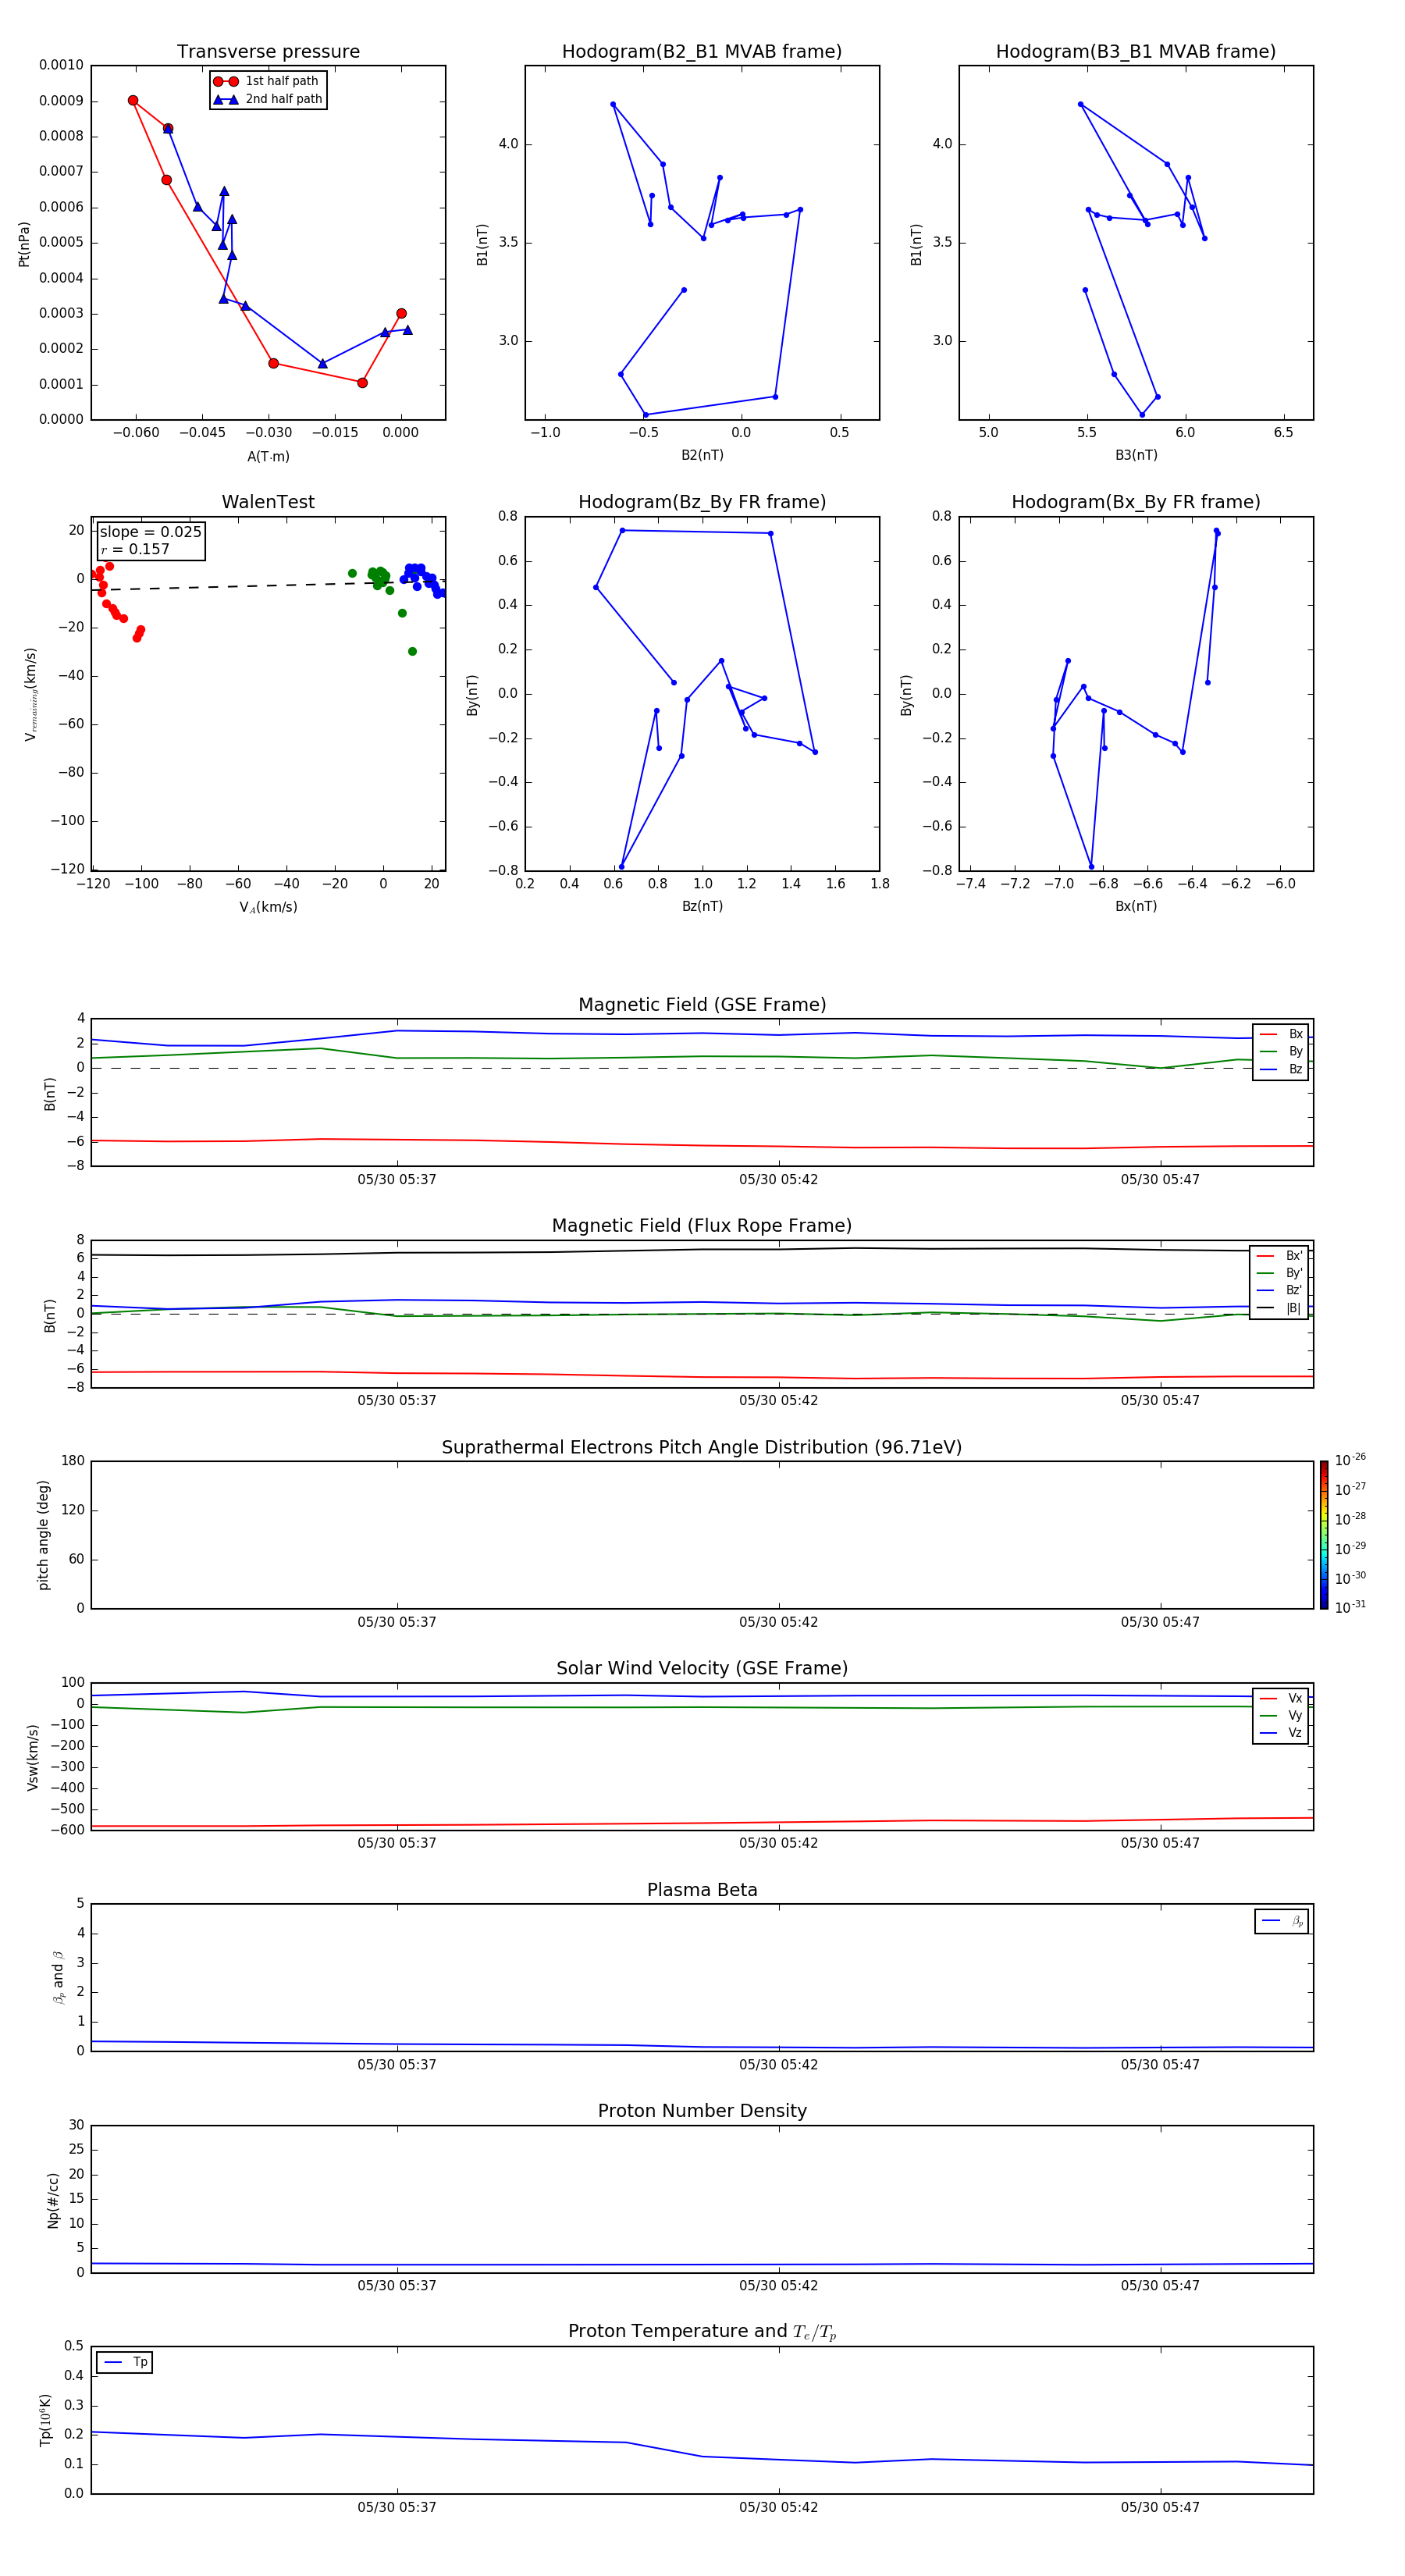Click the "Proton Number Density" title
Screen dimensions: 1405x2576
click(702, 2111)
